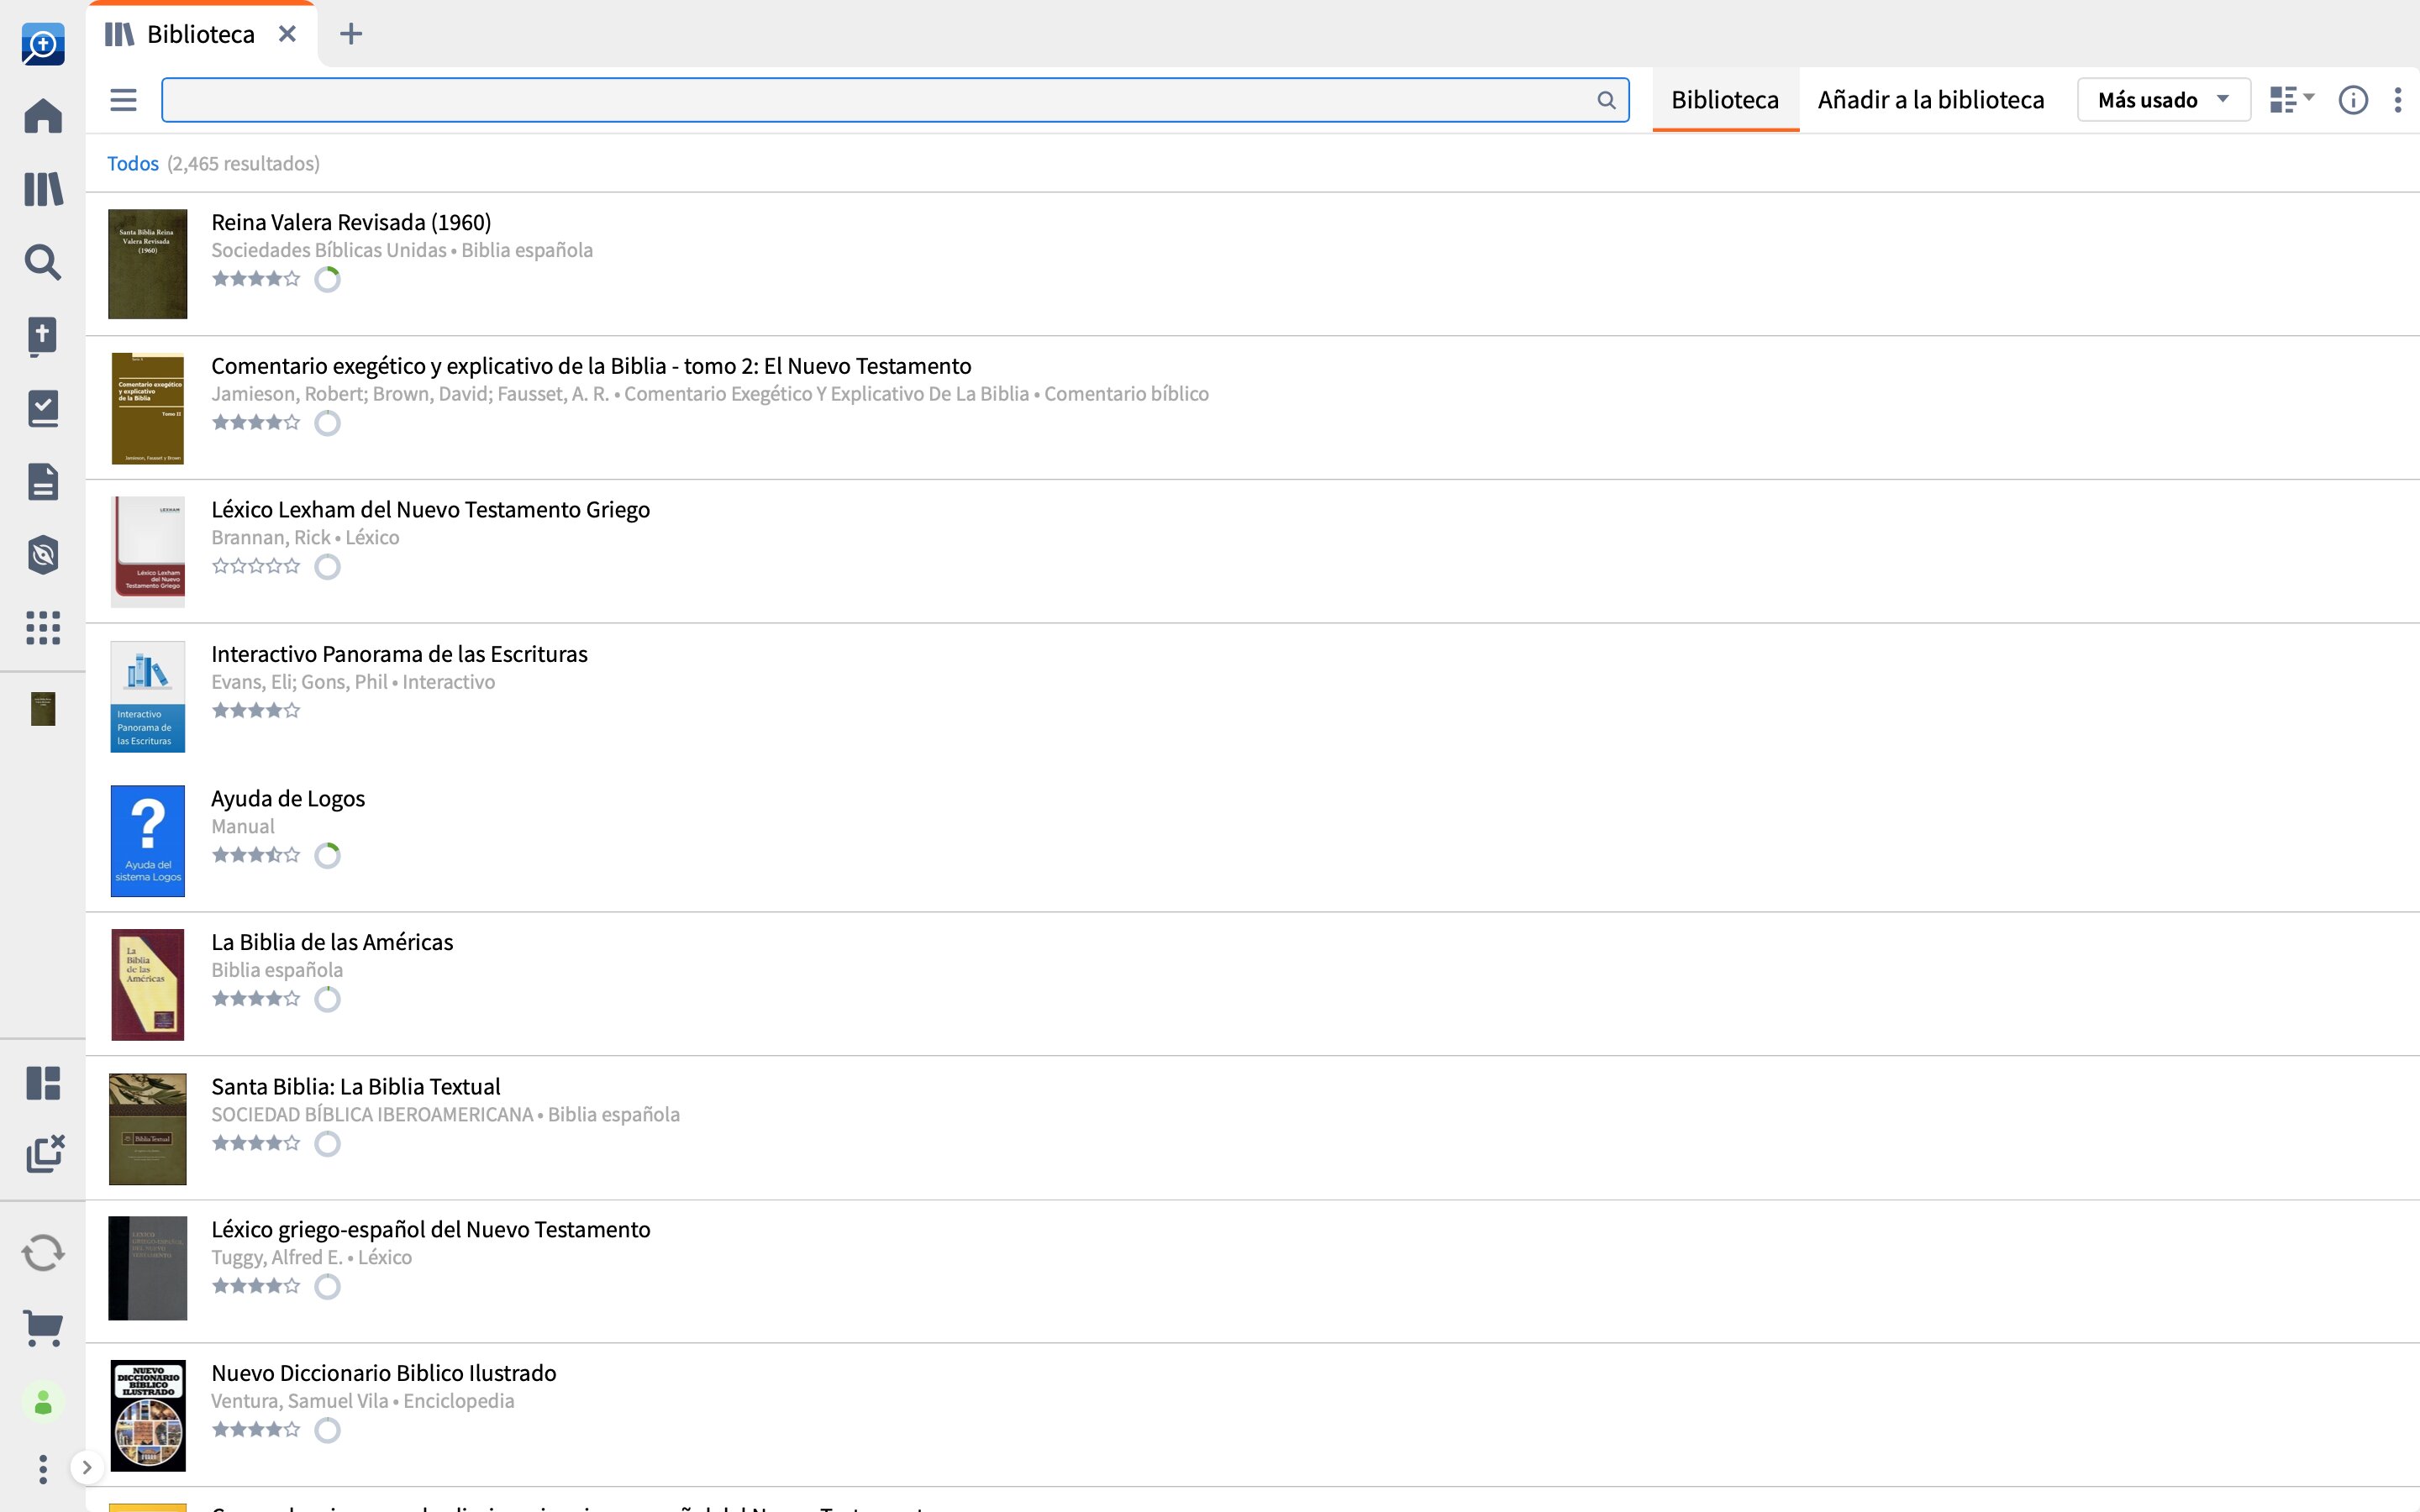The image size is (2420, 1512).
Task: Open the user account icon
Action: [x=43, y=1403]
